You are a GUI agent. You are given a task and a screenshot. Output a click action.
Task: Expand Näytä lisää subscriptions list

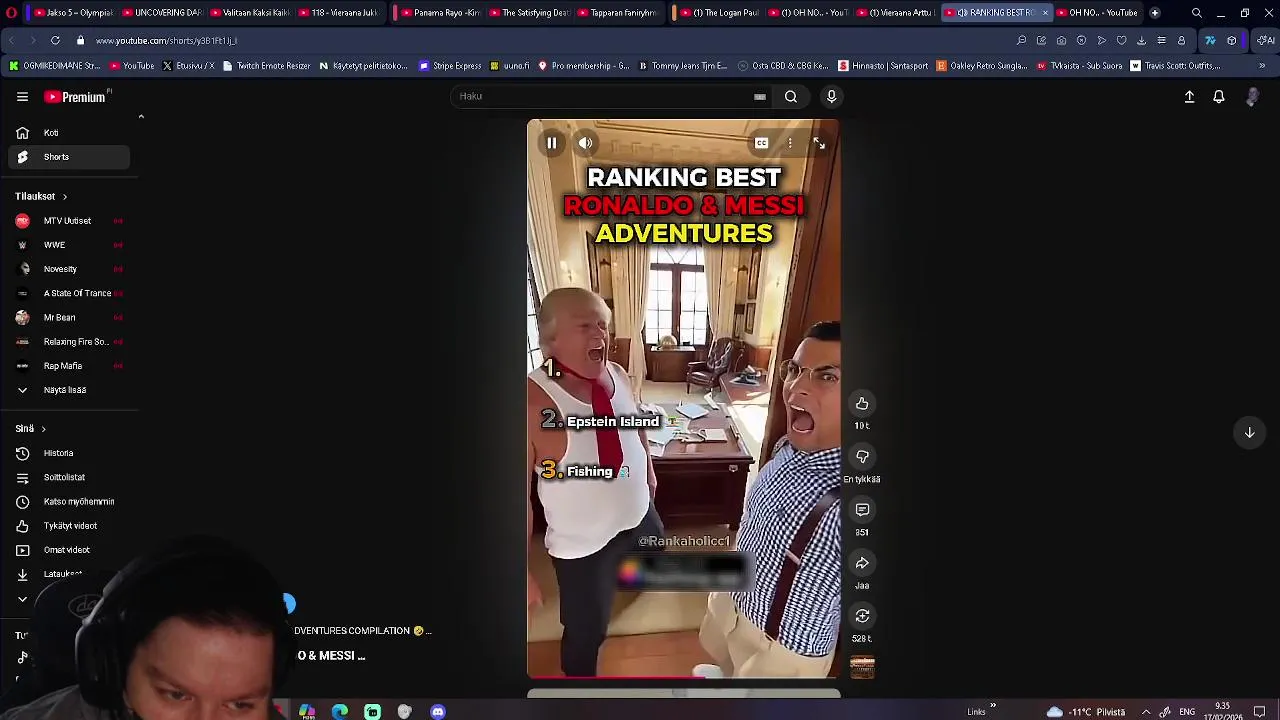coord(68,390)
